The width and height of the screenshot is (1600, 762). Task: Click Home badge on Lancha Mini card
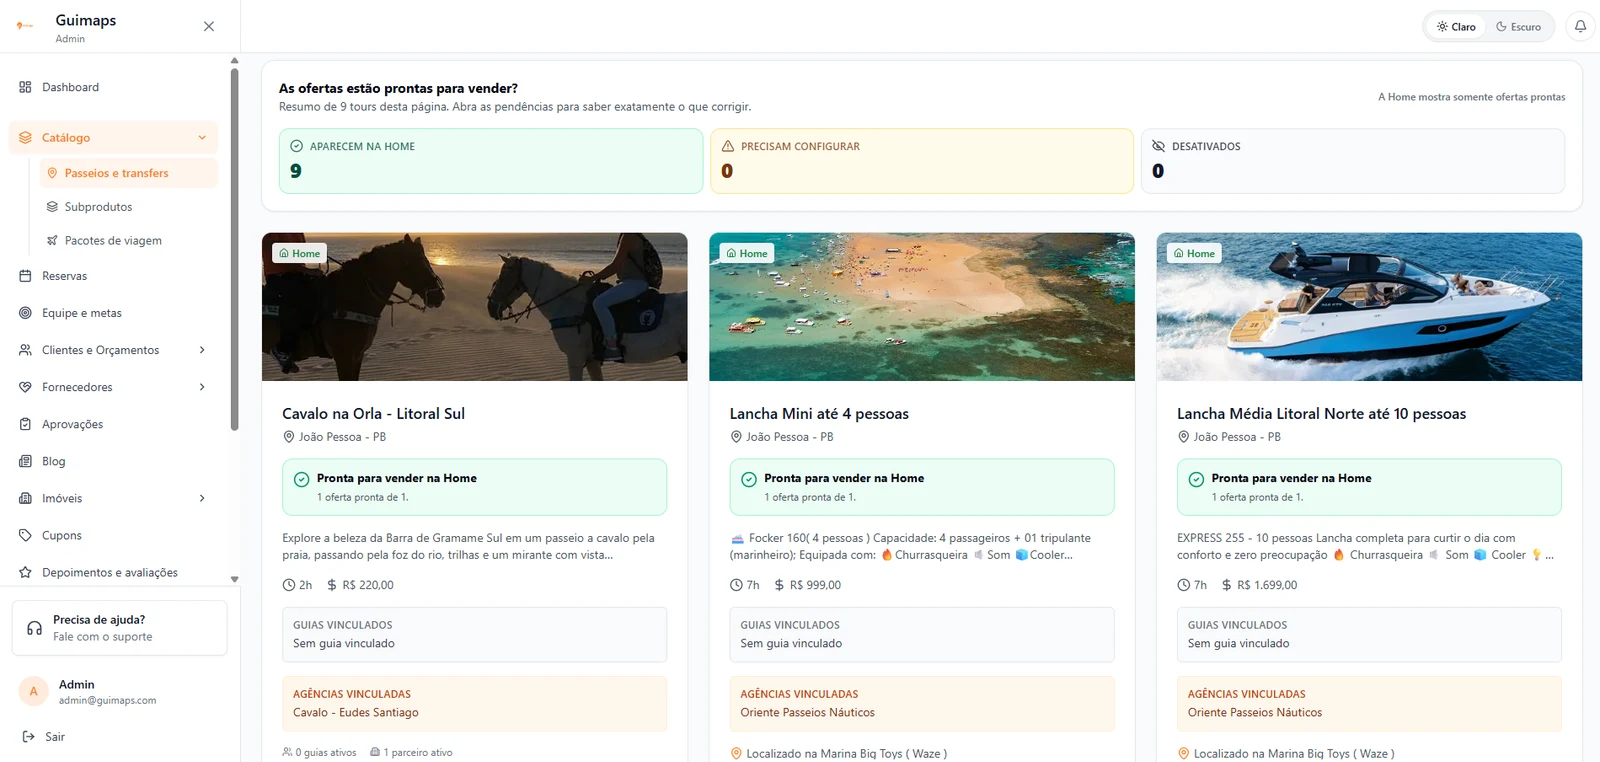747,253
